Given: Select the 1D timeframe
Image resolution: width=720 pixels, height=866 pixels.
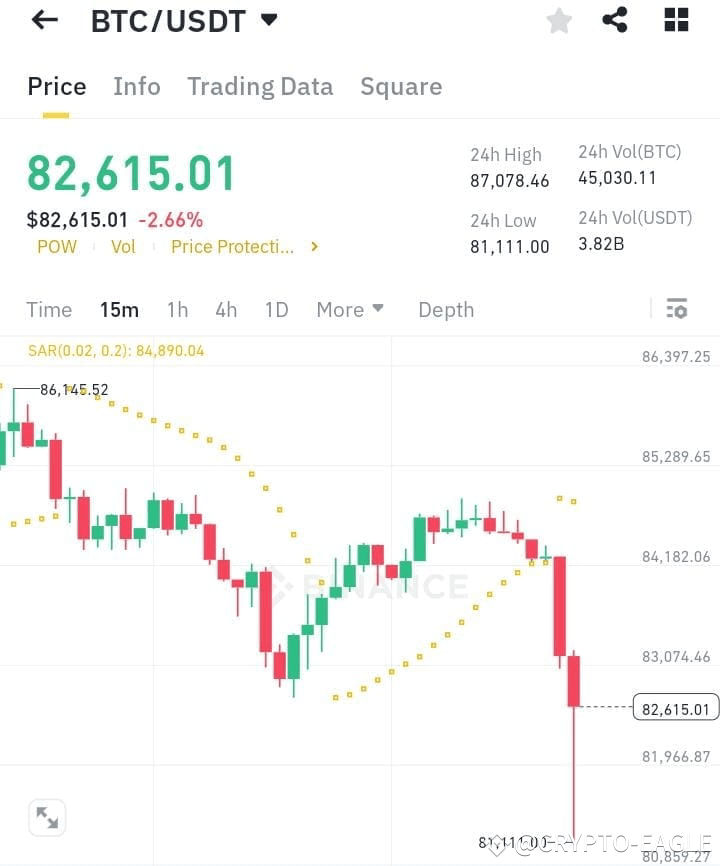Looking at the screenshot, I should point(276,310).
